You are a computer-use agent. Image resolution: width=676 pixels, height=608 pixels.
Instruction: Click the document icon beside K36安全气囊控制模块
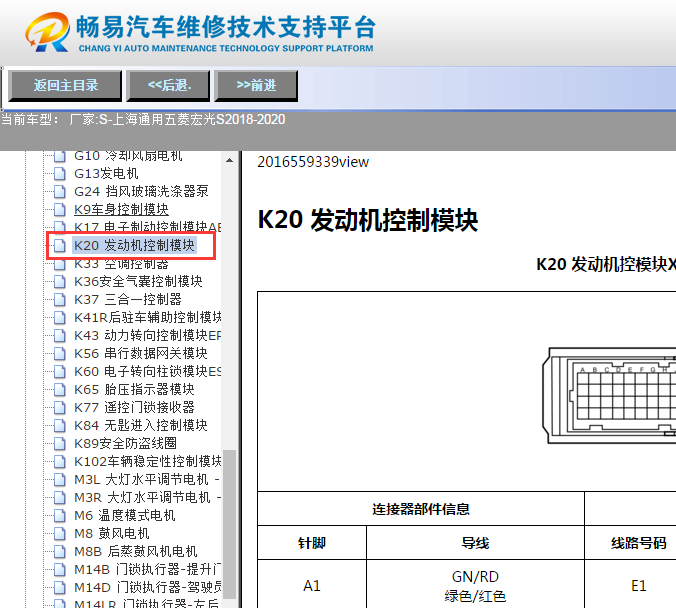click(60, 282)
